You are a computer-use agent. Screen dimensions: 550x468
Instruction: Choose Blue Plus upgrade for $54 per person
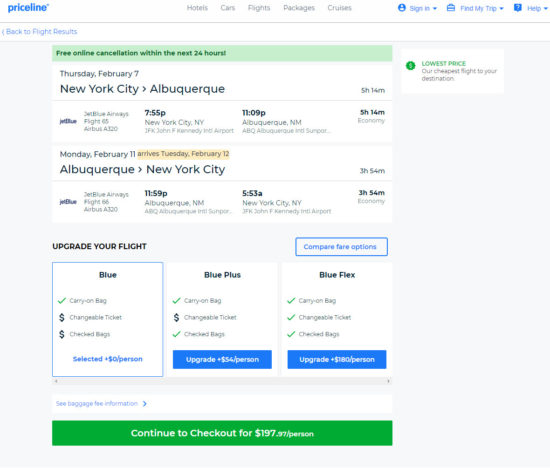[222, 359]
